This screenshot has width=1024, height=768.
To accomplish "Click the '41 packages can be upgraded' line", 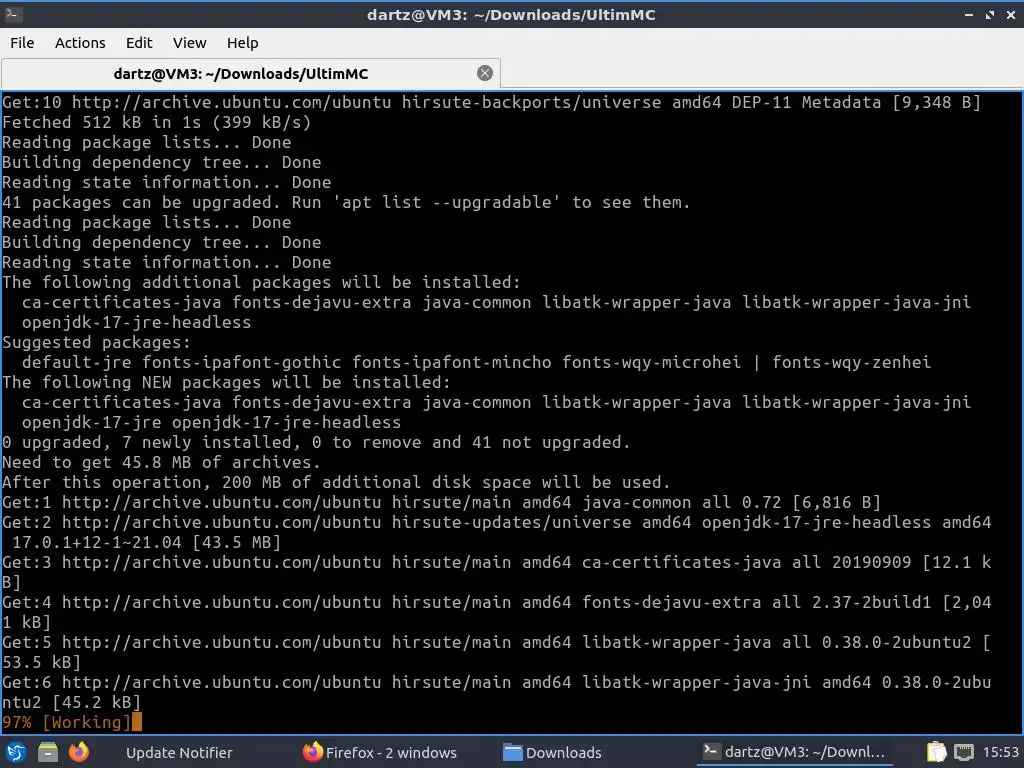I will click(346, 202).
